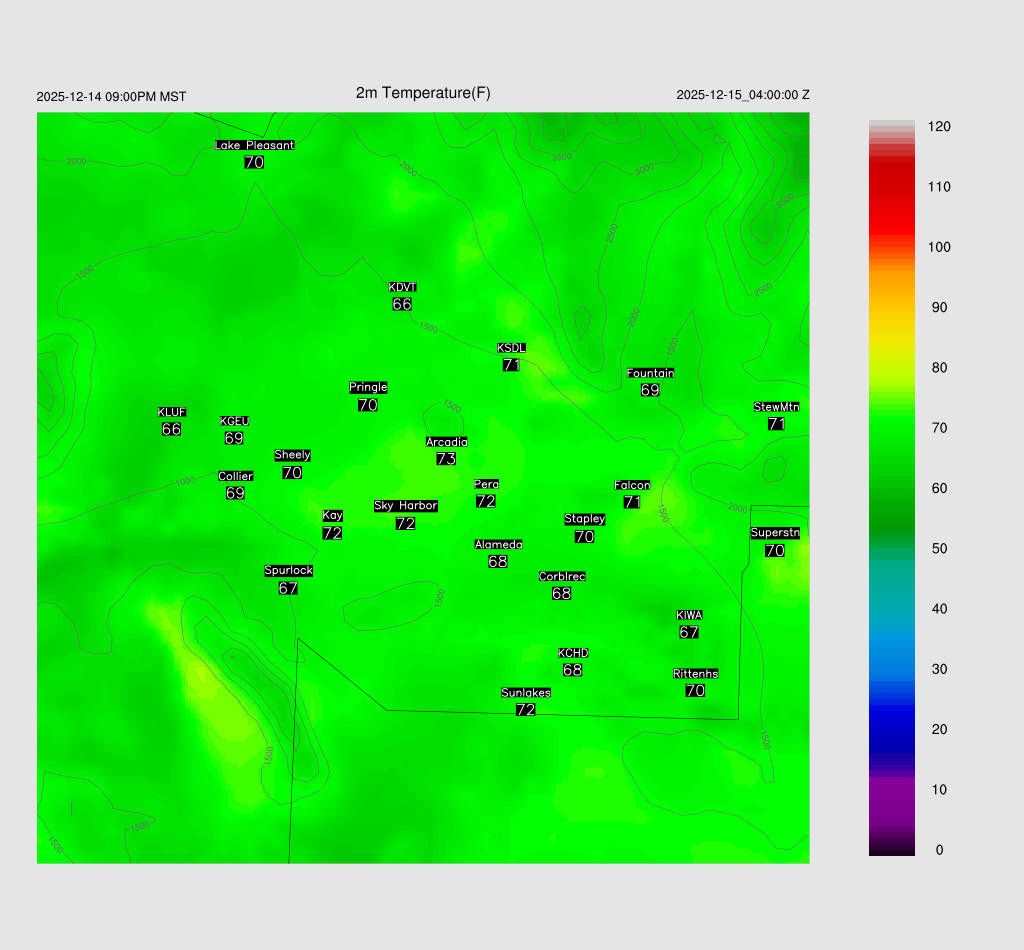The height and width of the screenshot is (950, 1024).
Task: Click the KIWA station label
Action: pos(689,615)
